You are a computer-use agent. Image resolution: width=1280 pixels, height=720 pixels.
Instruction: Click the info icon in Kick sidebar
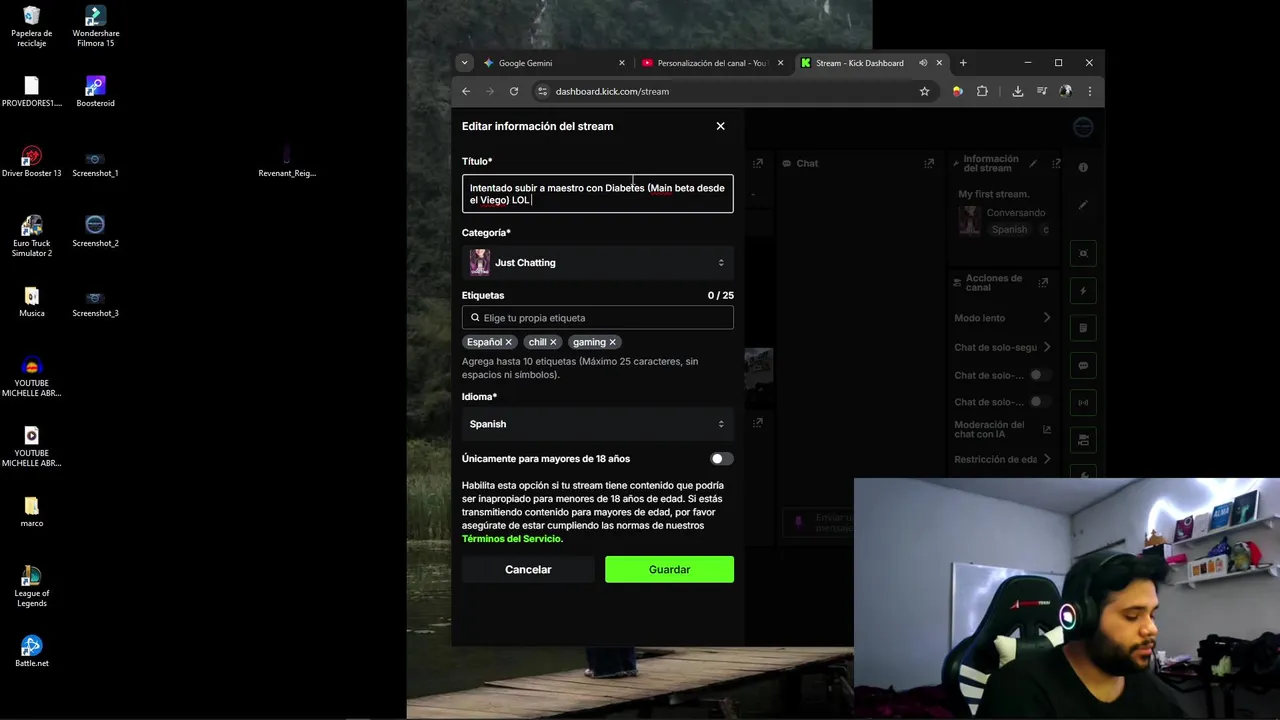click(1083, 167)
